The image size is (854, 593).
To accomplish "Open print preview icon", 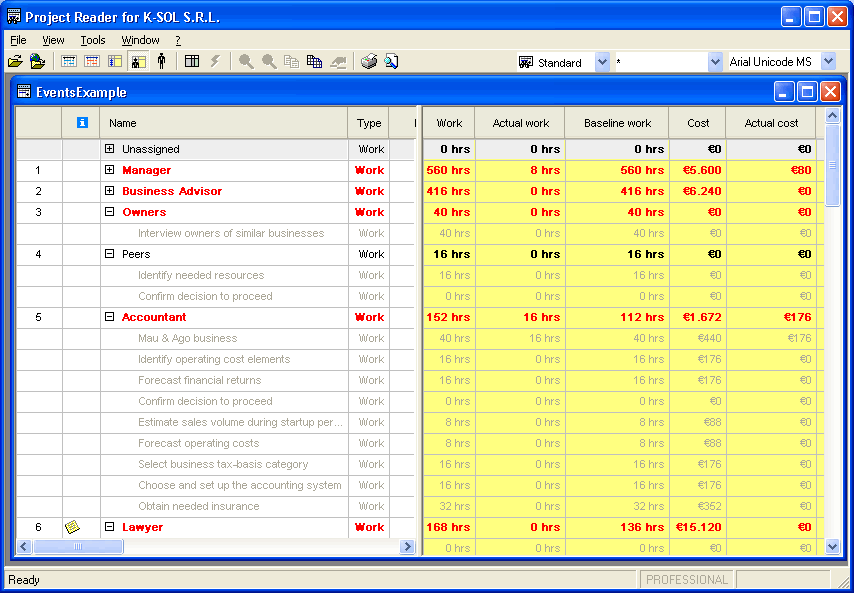I will coord(391,62).
